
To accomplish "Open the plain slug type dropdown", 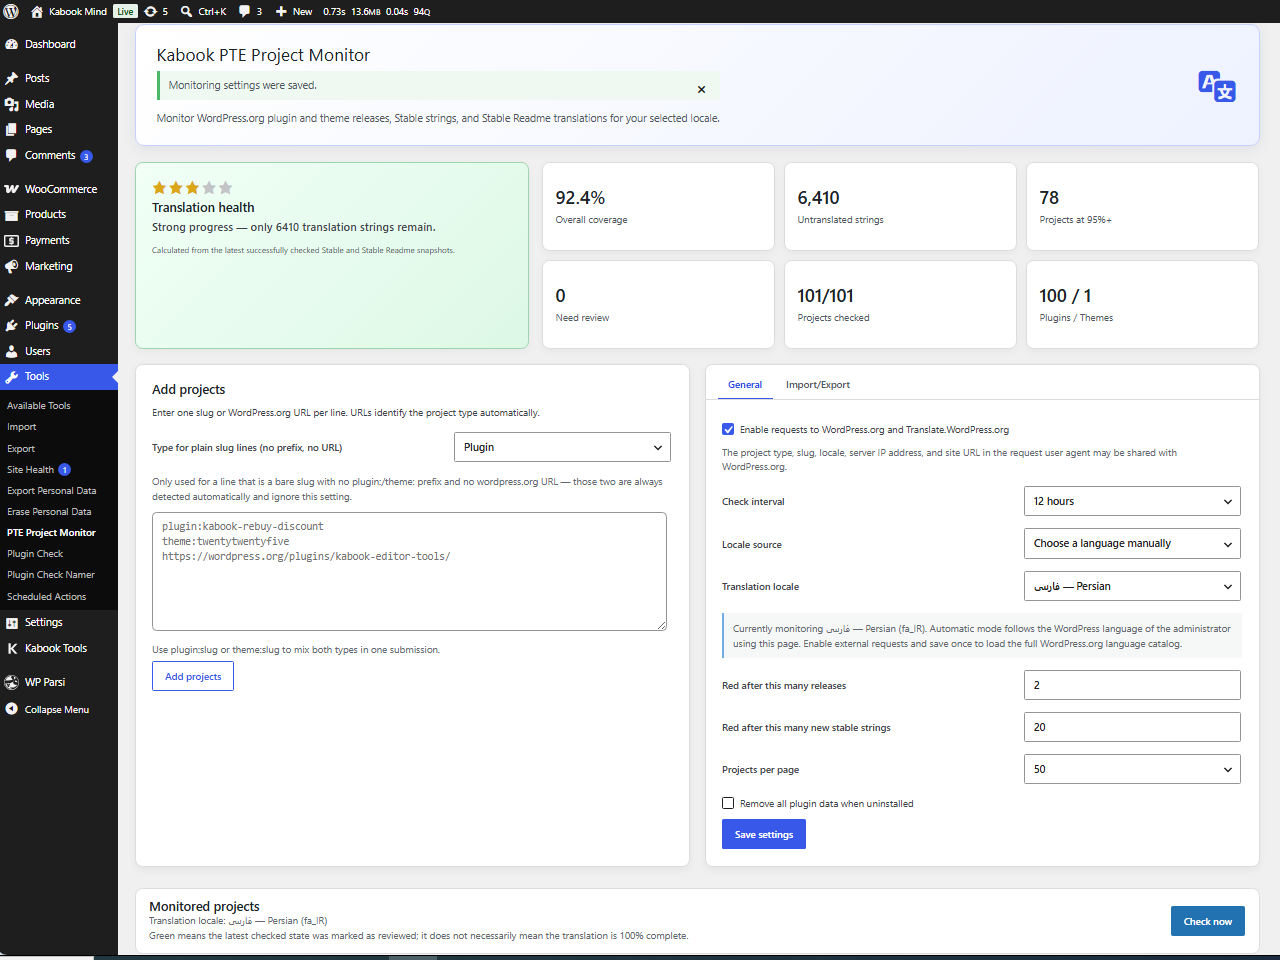I will pos(562,447).
